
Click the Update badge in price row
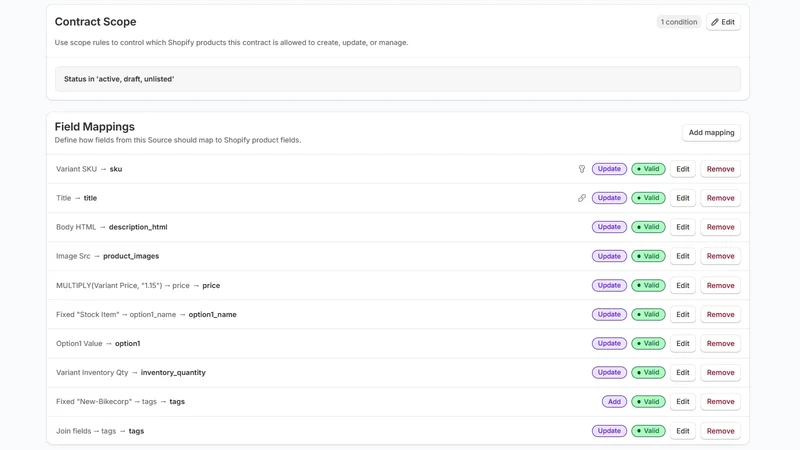tap(609, 286)
